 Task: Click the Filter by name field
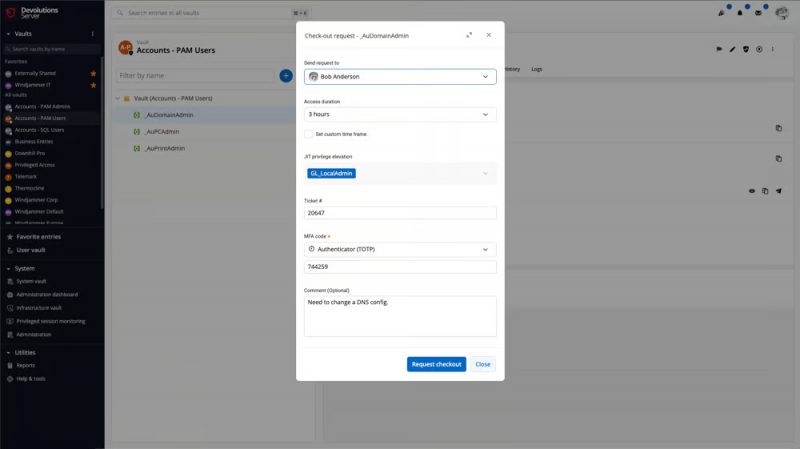[196, 76]
